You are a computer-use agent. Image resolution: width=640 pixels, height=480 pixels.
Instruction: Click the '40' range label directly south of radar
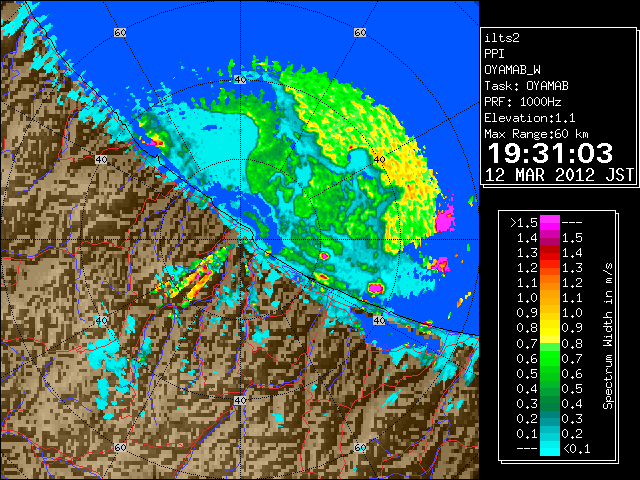[x=240, y=400]
